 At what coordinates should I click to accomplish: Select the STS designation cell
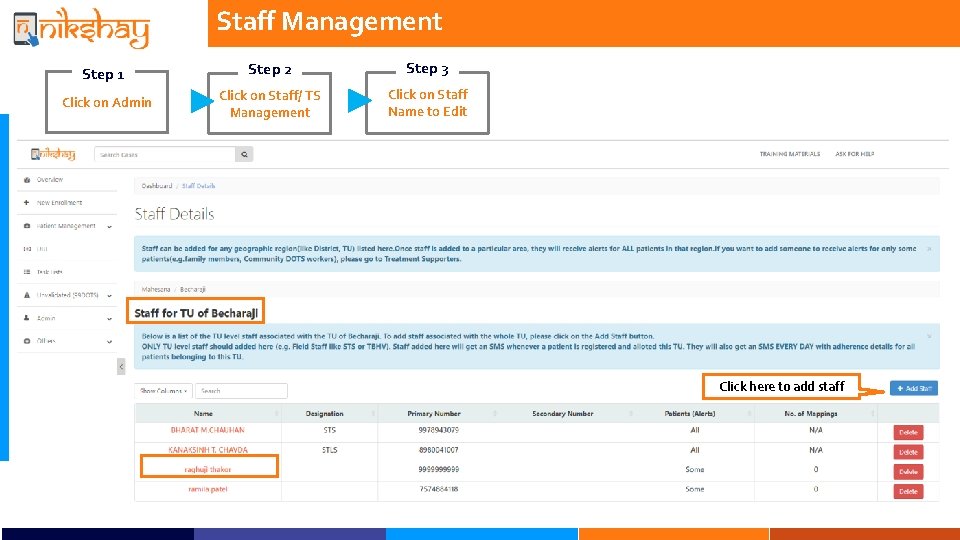click(x=329, y=430)
